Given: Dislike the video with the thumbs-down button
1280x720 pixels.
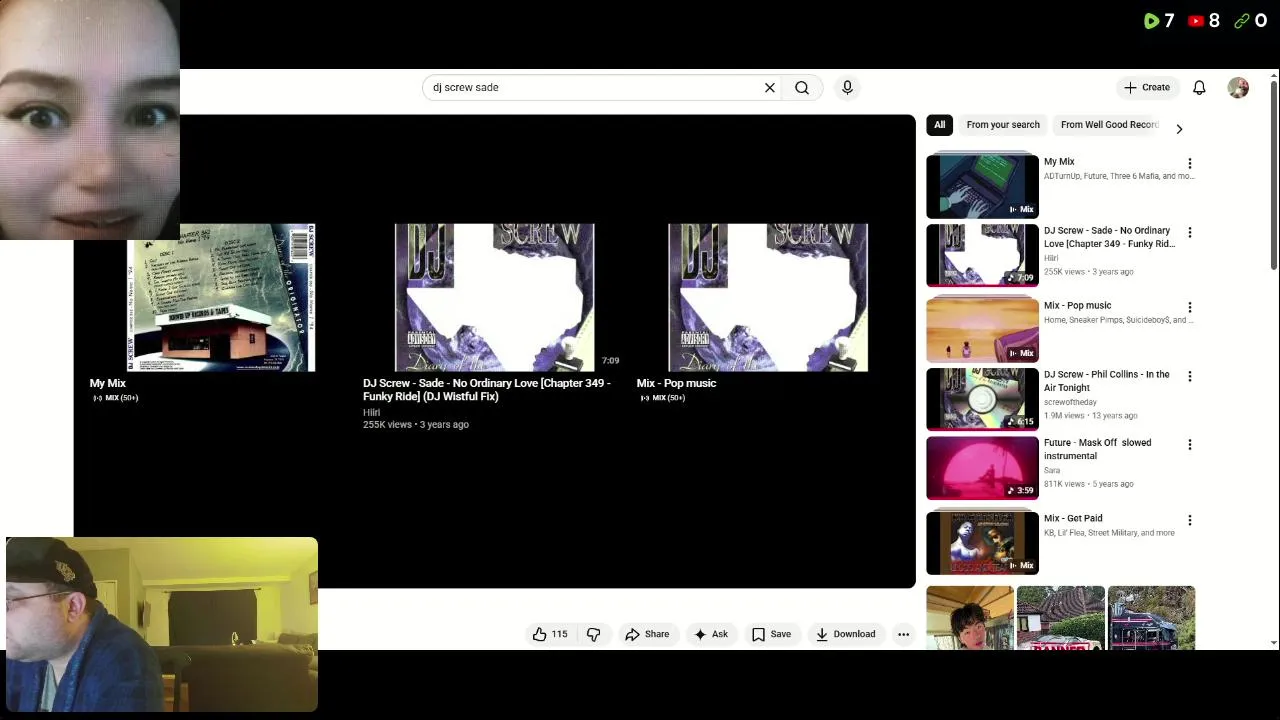Looking at the screenshot, I should 593,634.
